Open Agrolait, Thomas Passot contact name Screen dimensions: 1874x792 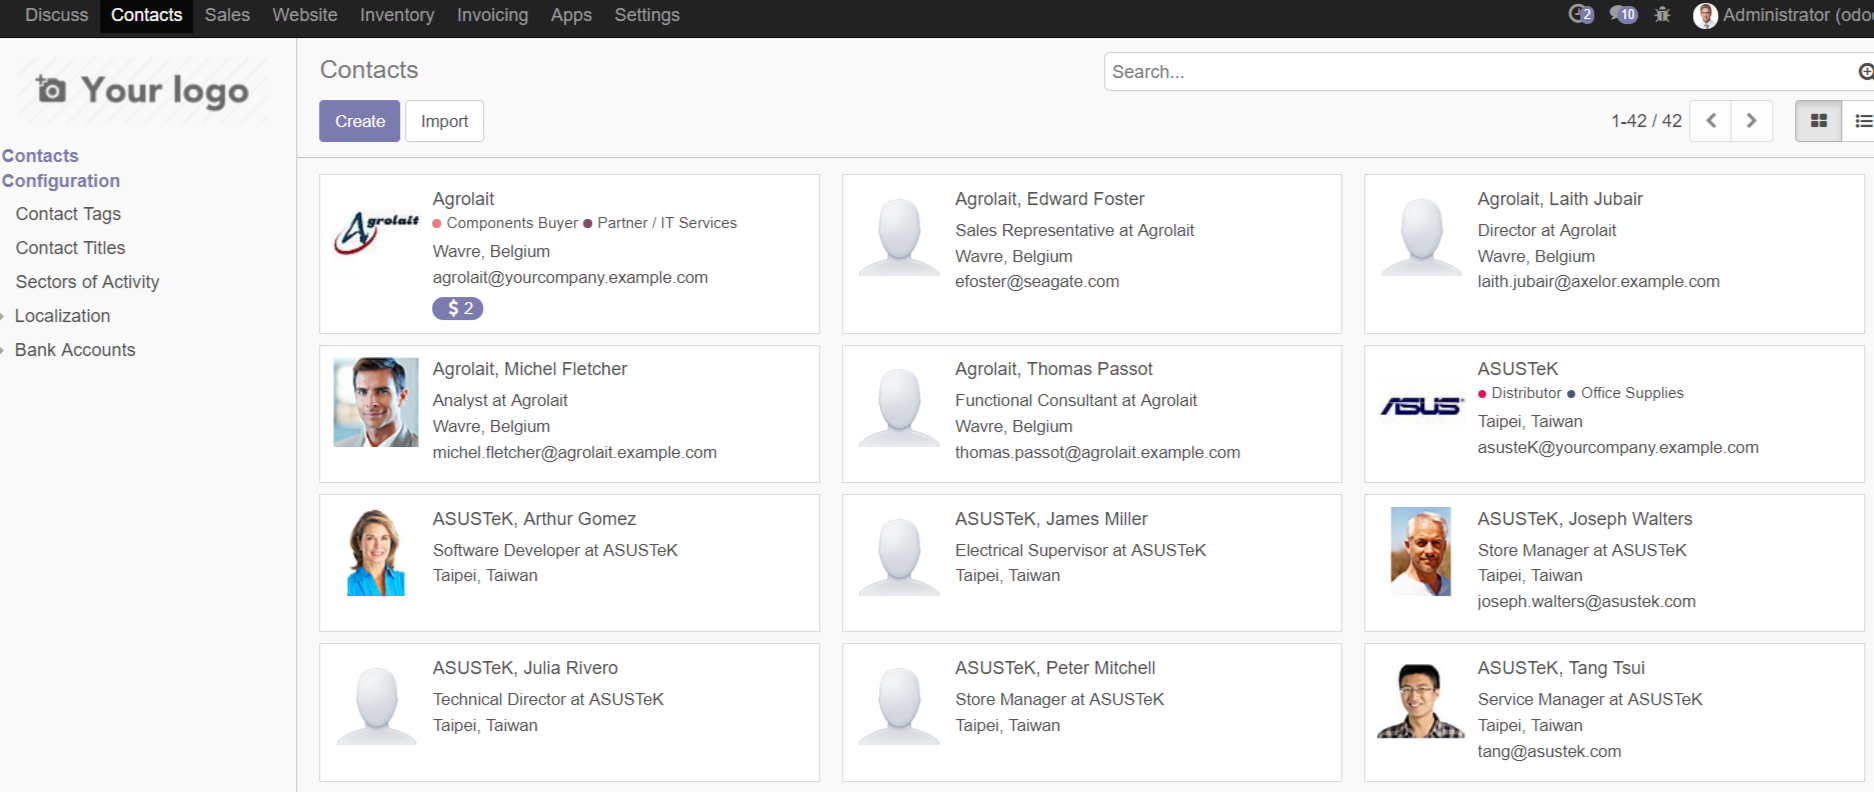pyautogui.click(x=1054, y=369)
